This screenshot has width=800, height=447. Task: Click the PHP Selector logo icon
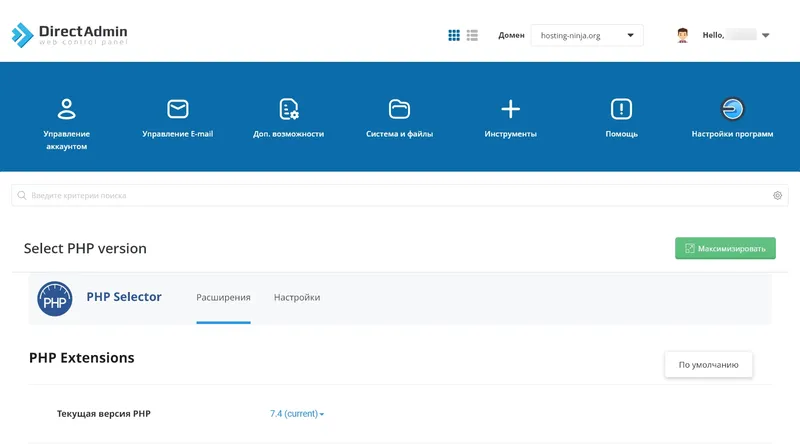pyautogui.click(x=55, y=299)
